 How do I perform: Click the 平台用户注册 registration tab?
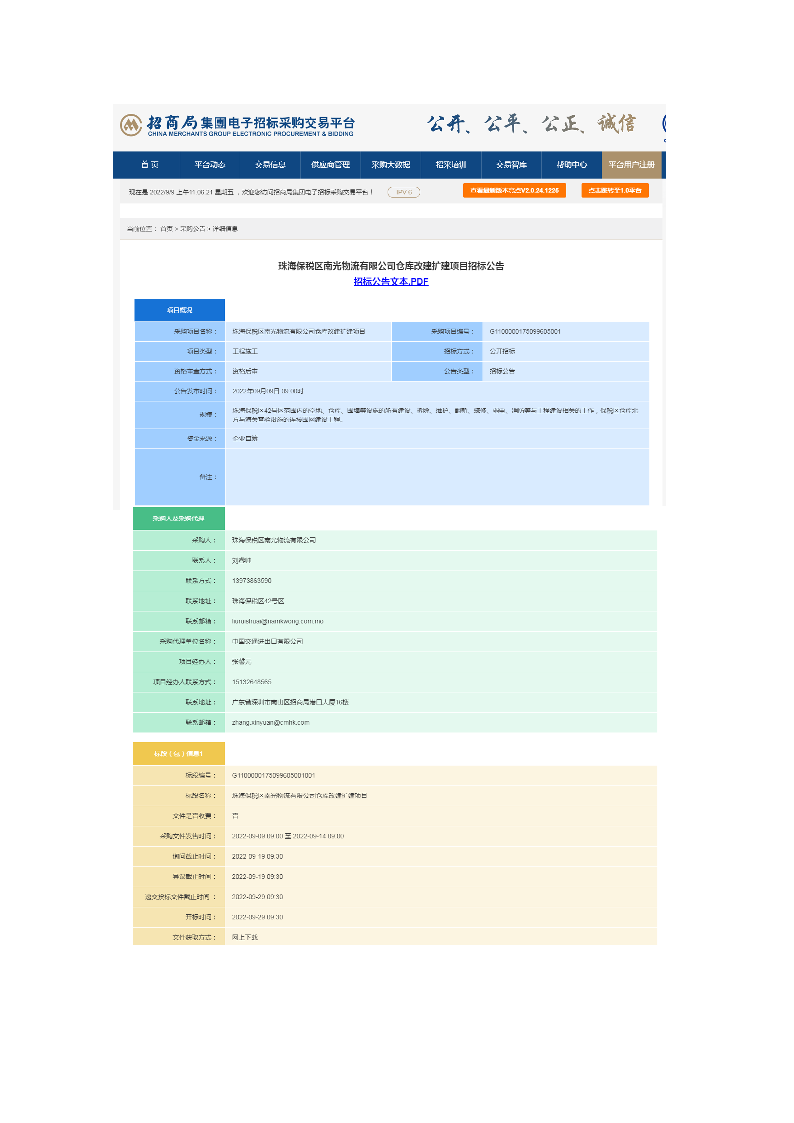coord(630,165)
